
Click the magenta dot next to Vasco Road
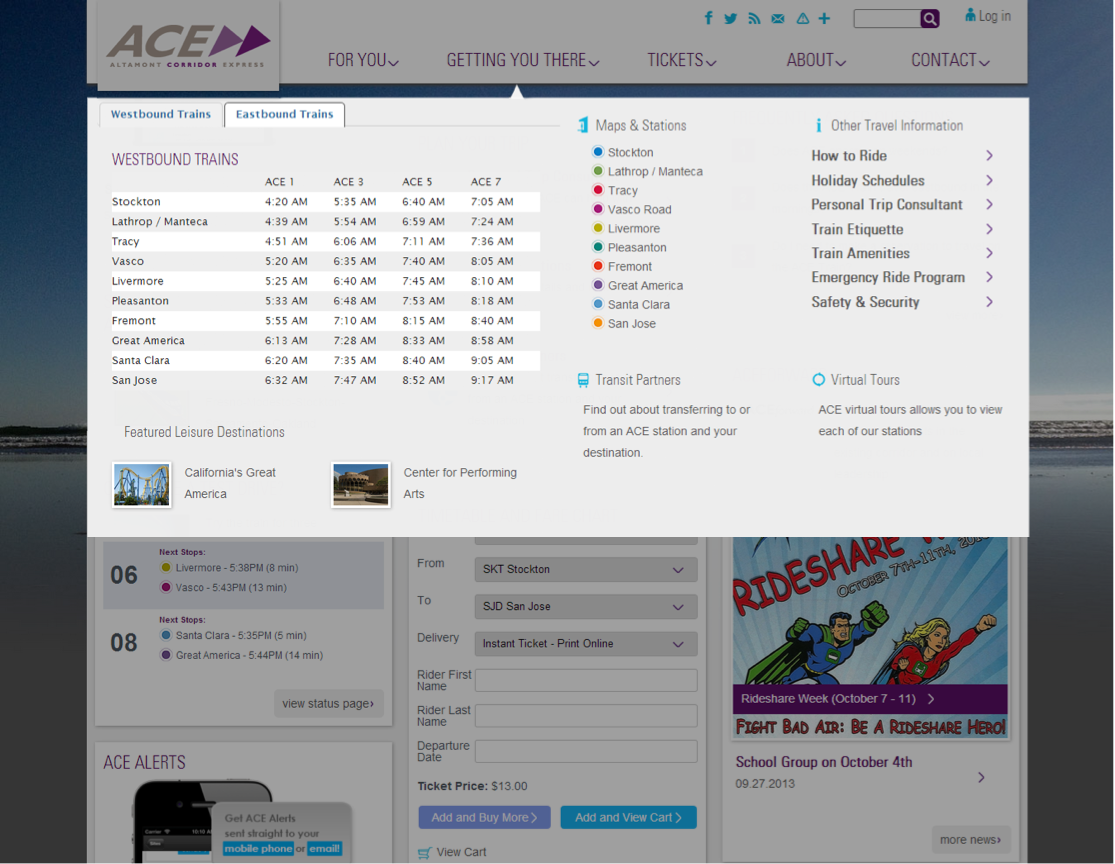[598, 209]
